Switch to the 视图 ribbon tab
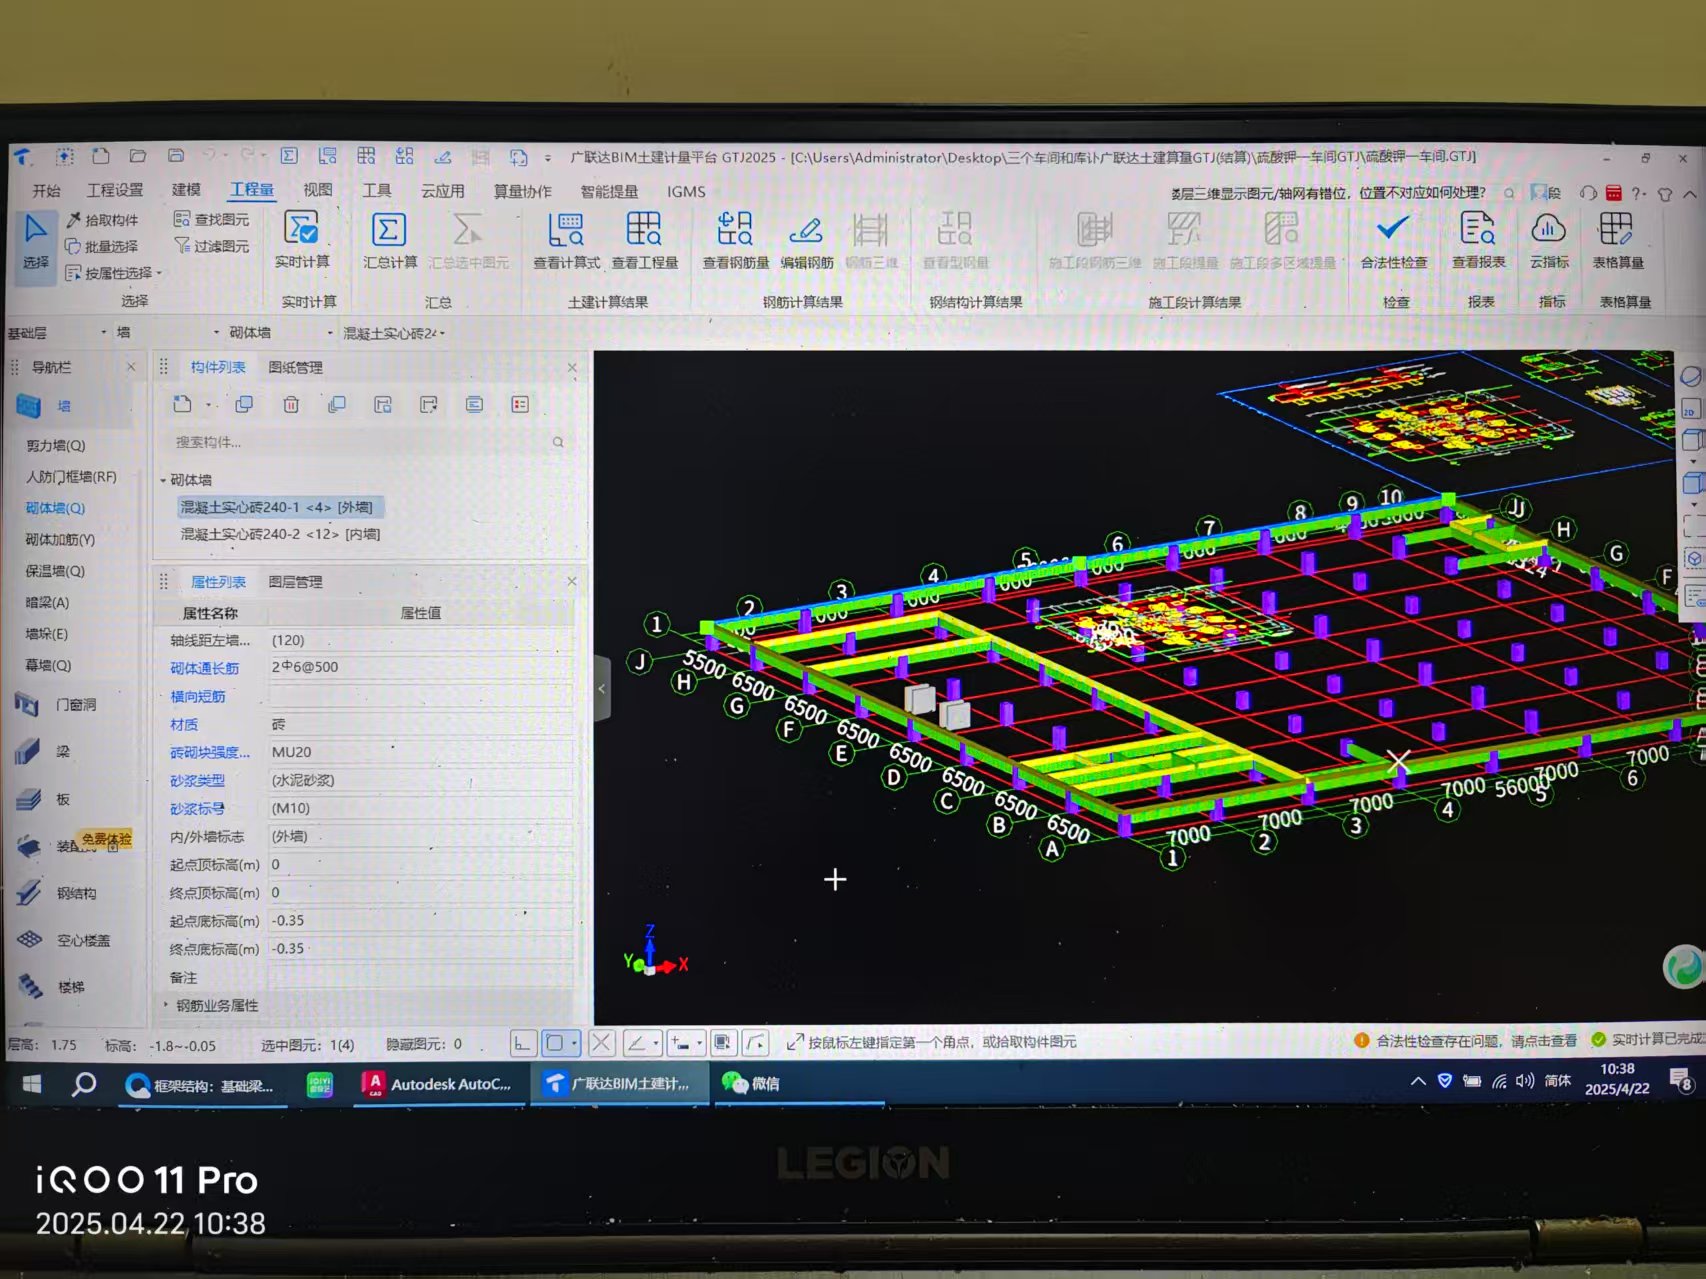 coord(318,190)
